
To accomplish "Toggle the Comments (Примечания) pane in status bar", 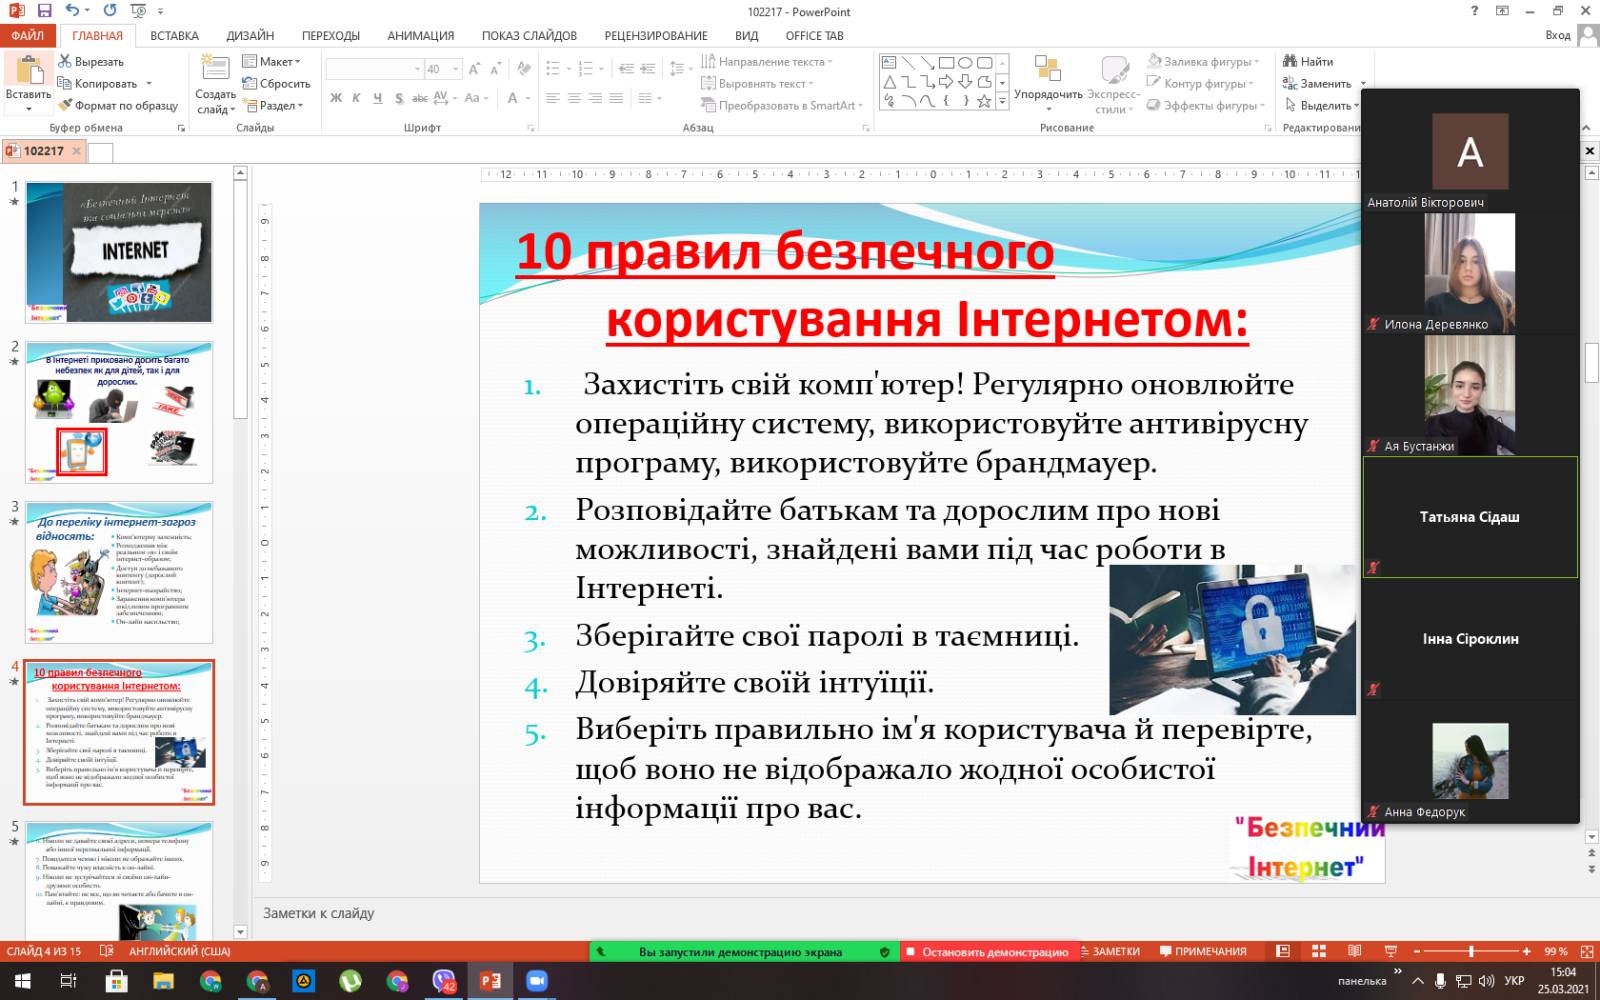I will (1203, 951).
